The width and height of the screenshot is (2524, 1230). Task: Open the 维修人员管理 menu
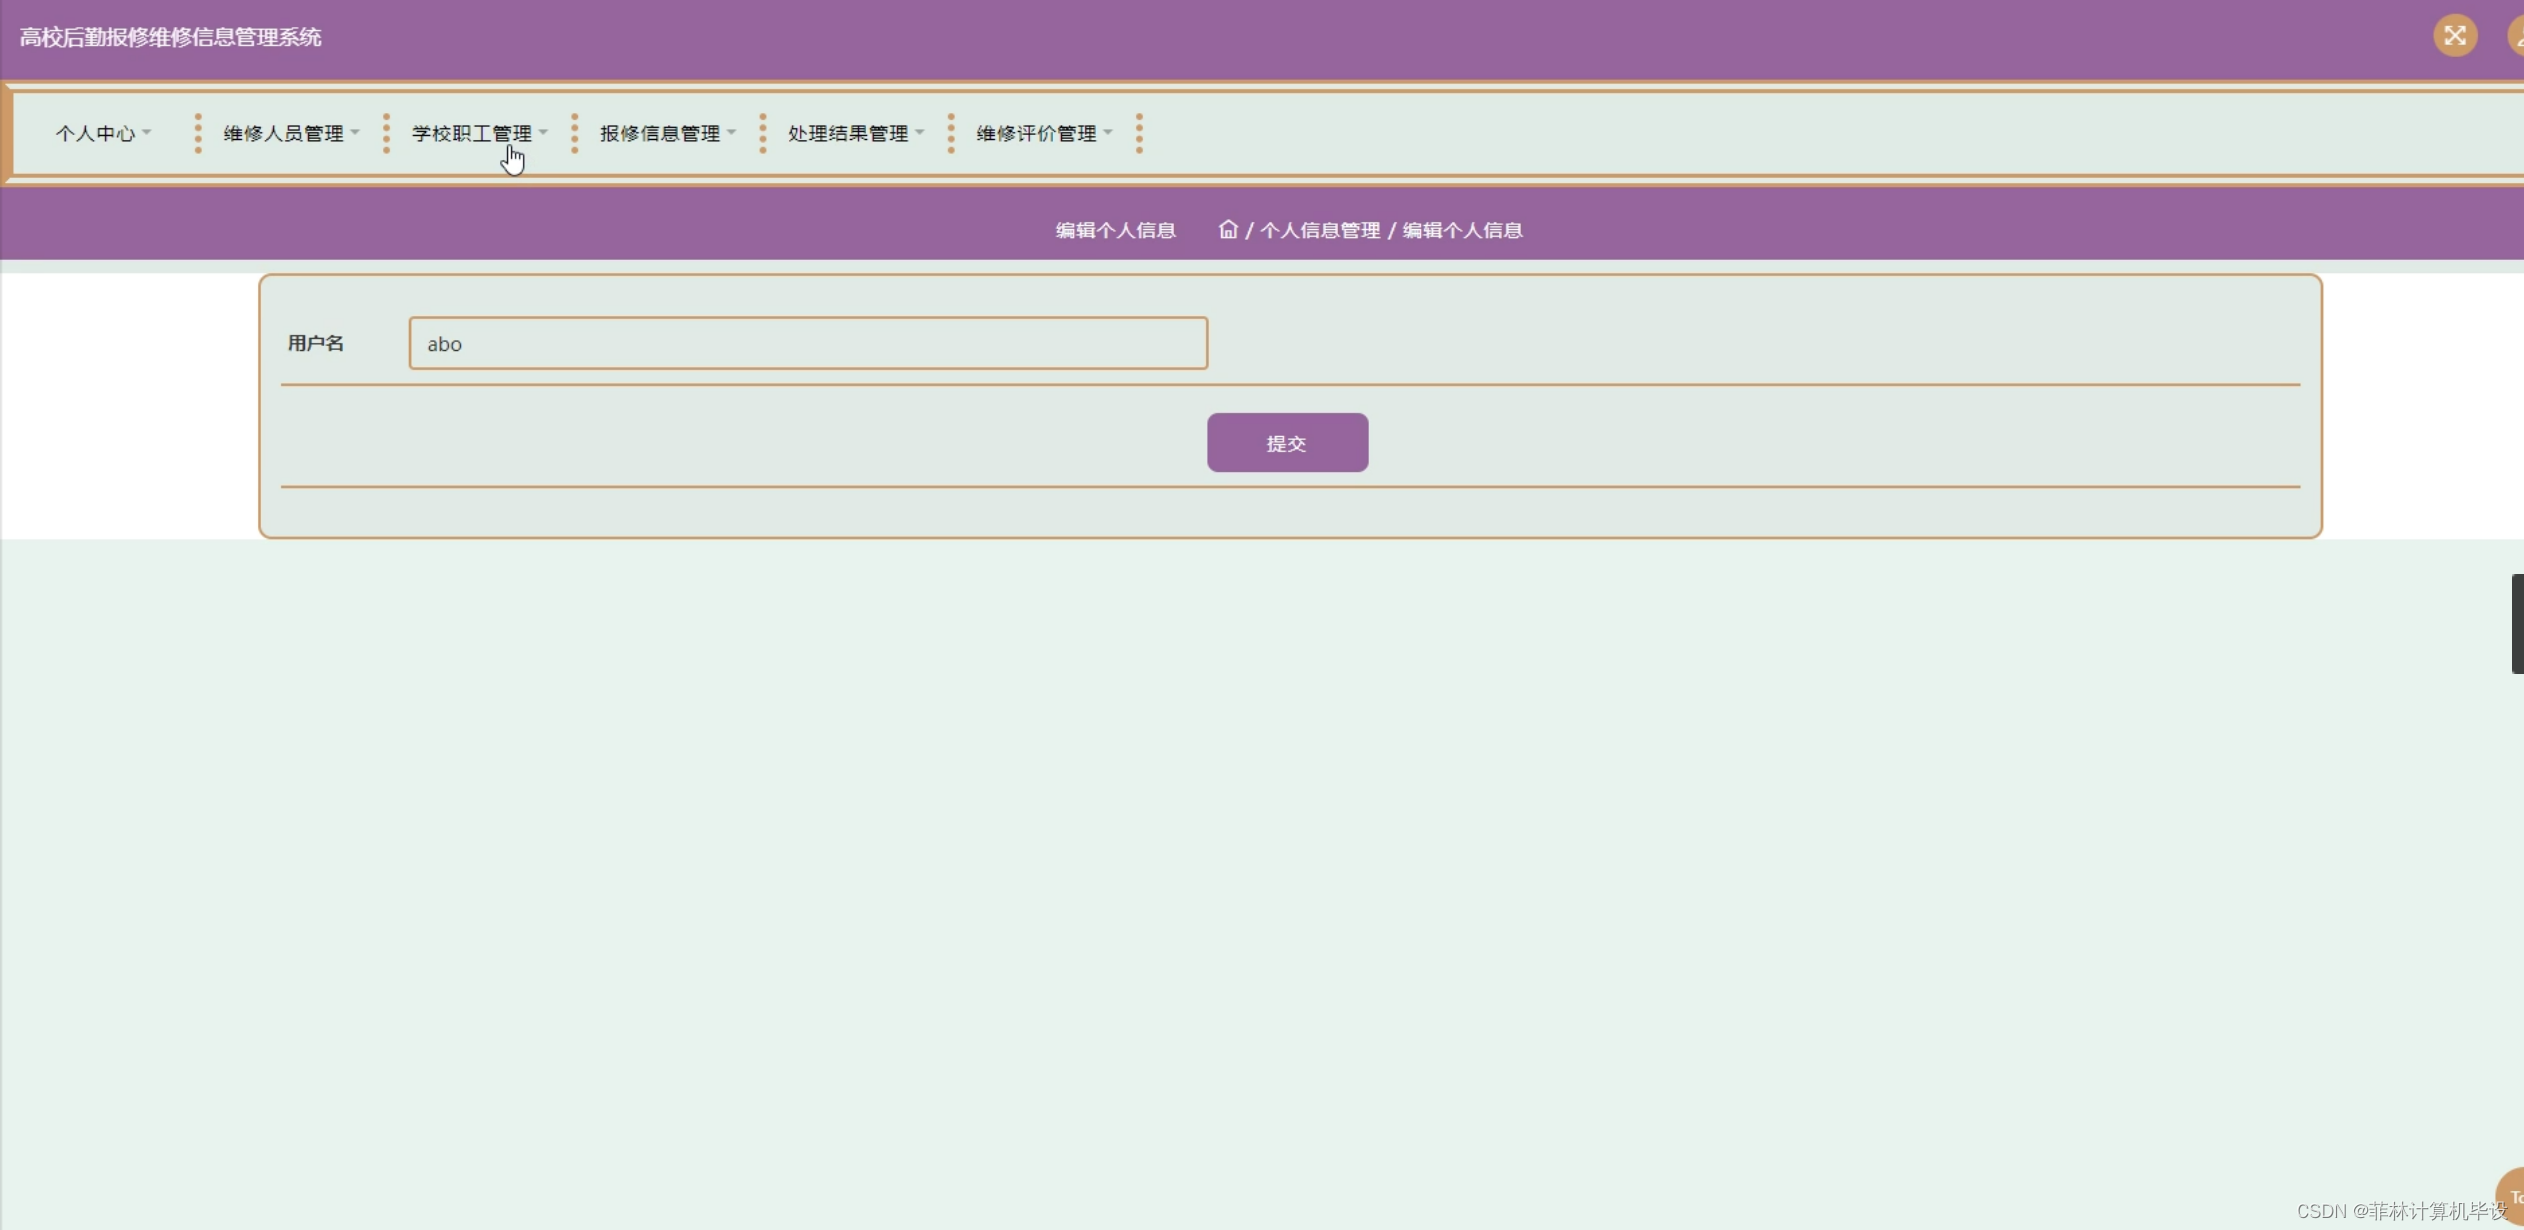pyautogui.click(x=283, y=133)
